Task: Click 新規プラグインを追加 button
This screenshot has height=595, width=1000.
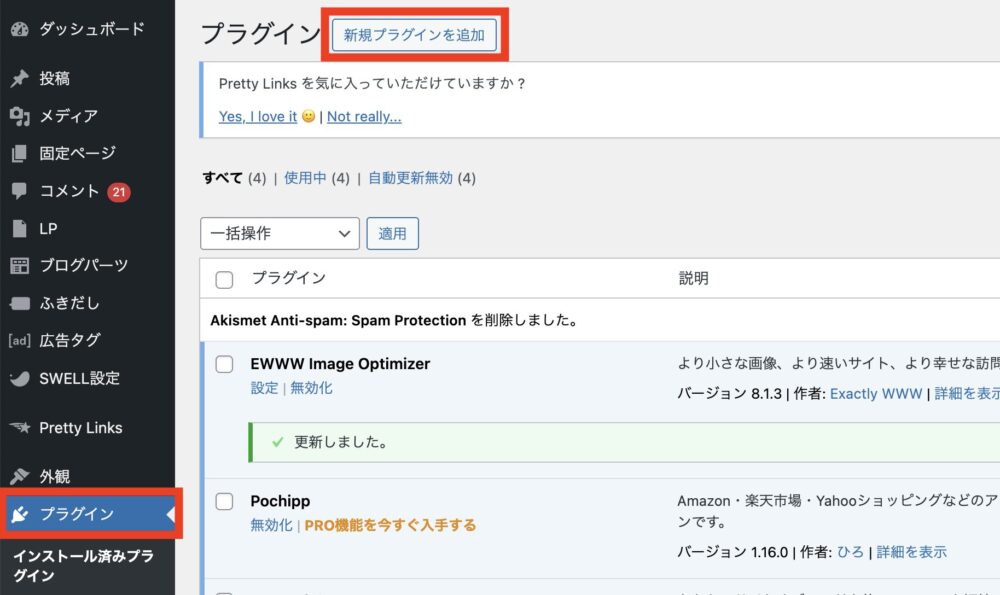Action: click(415, 35)
